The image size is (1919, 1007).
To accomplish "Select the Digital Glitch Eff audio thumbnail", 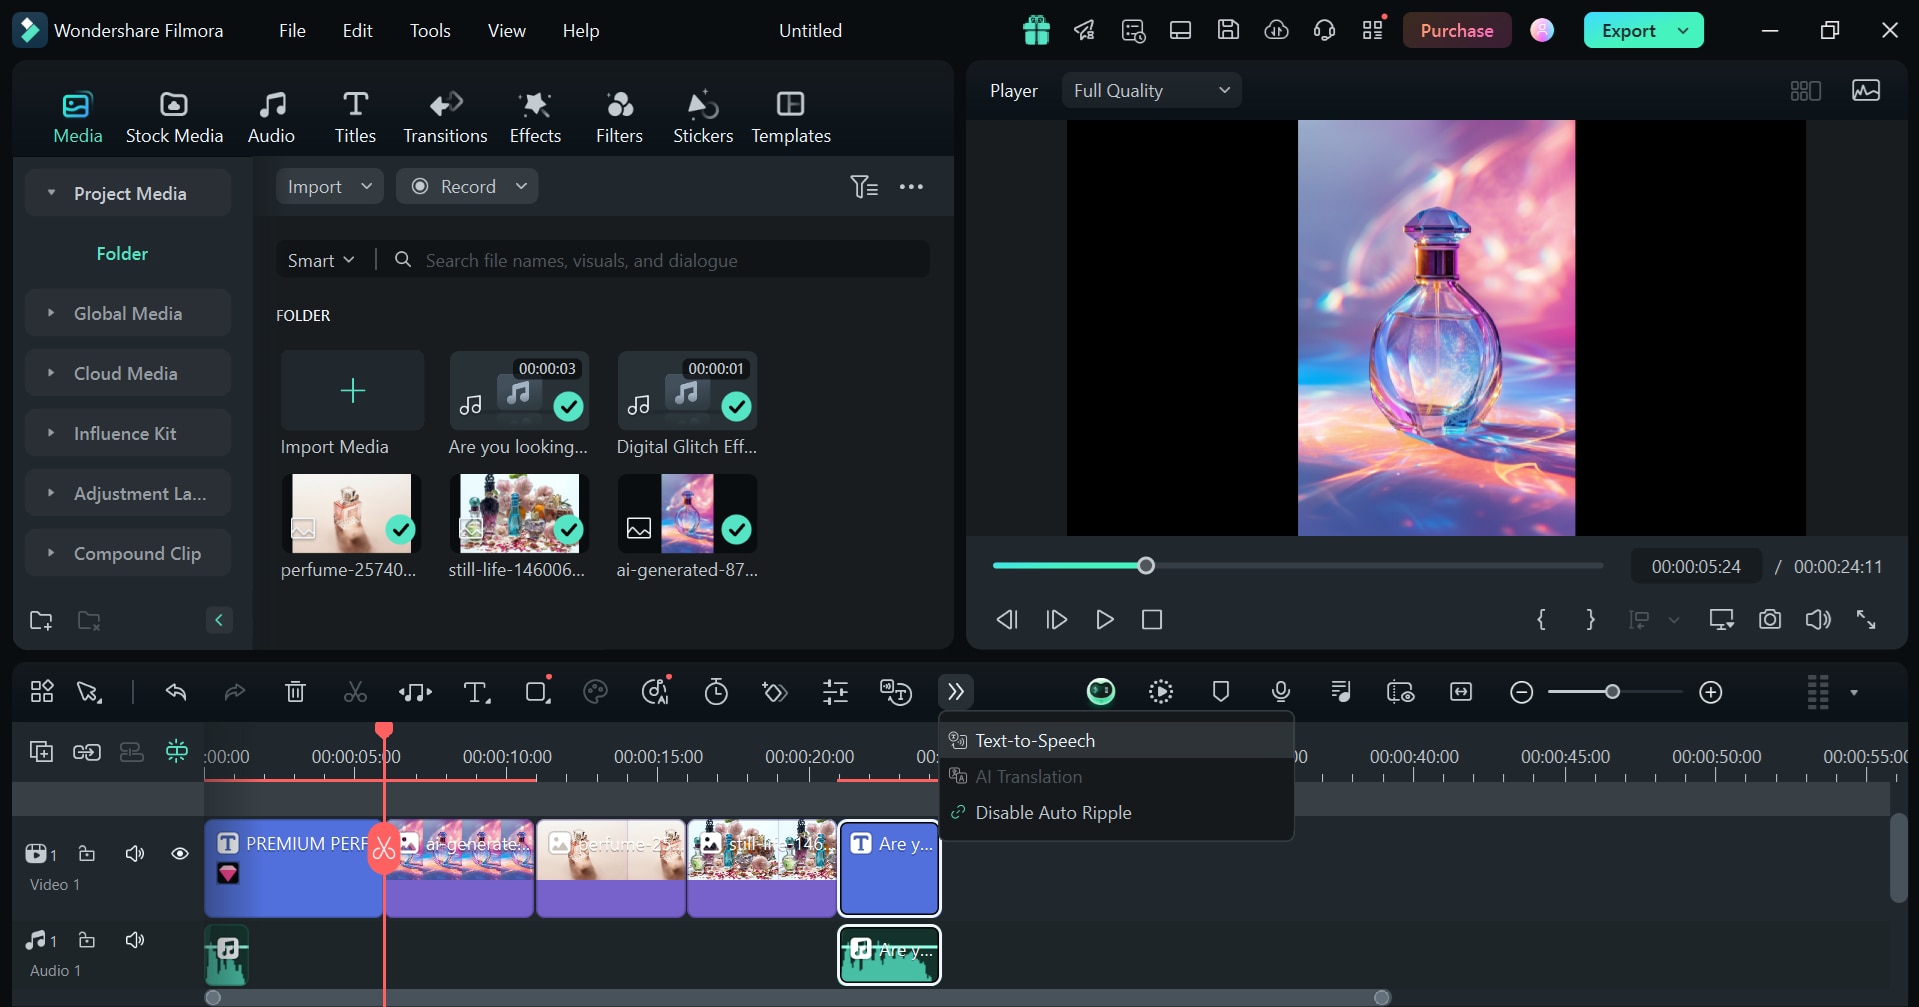I will (687, 391).
